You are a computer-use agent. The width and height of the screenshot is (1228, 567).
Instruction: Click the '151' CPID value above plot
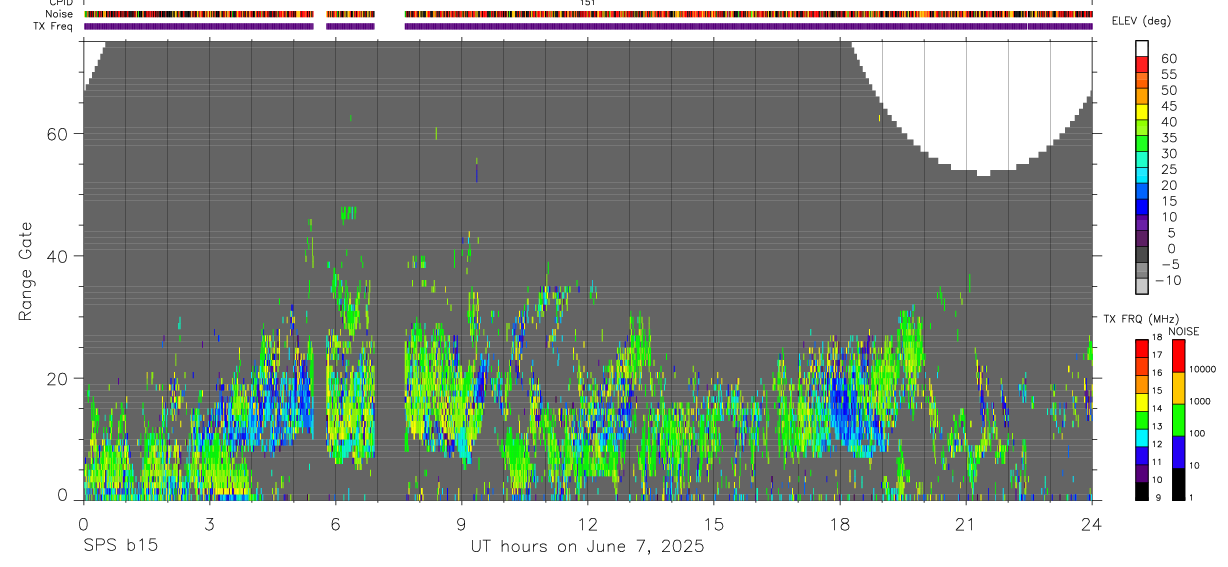coord(588,3)
